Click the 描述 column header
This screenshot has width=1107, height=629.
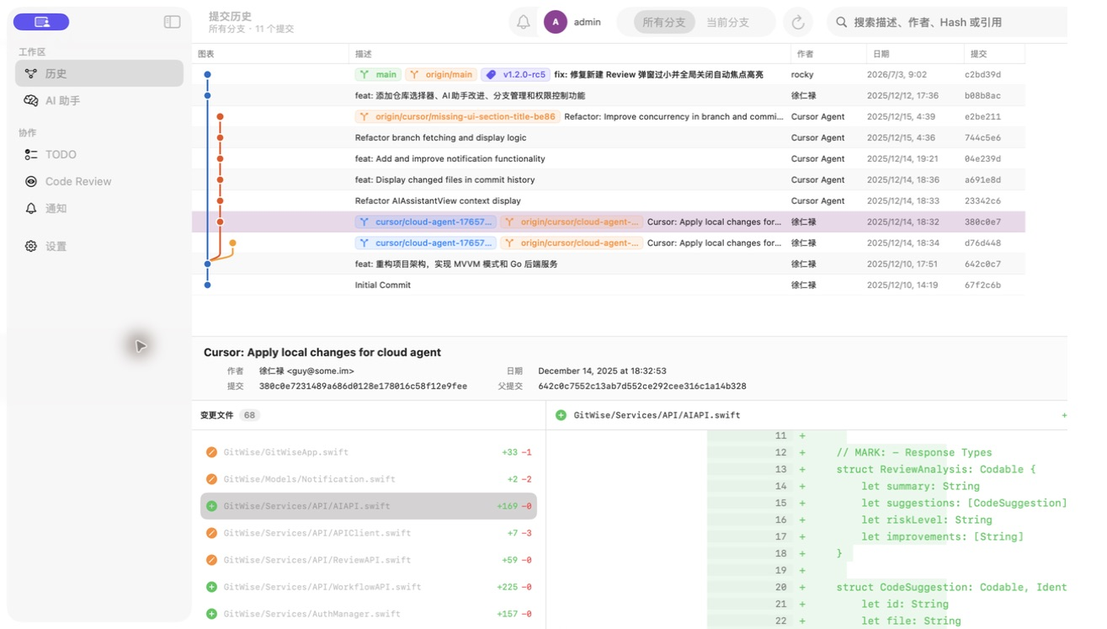click(363, 54)
